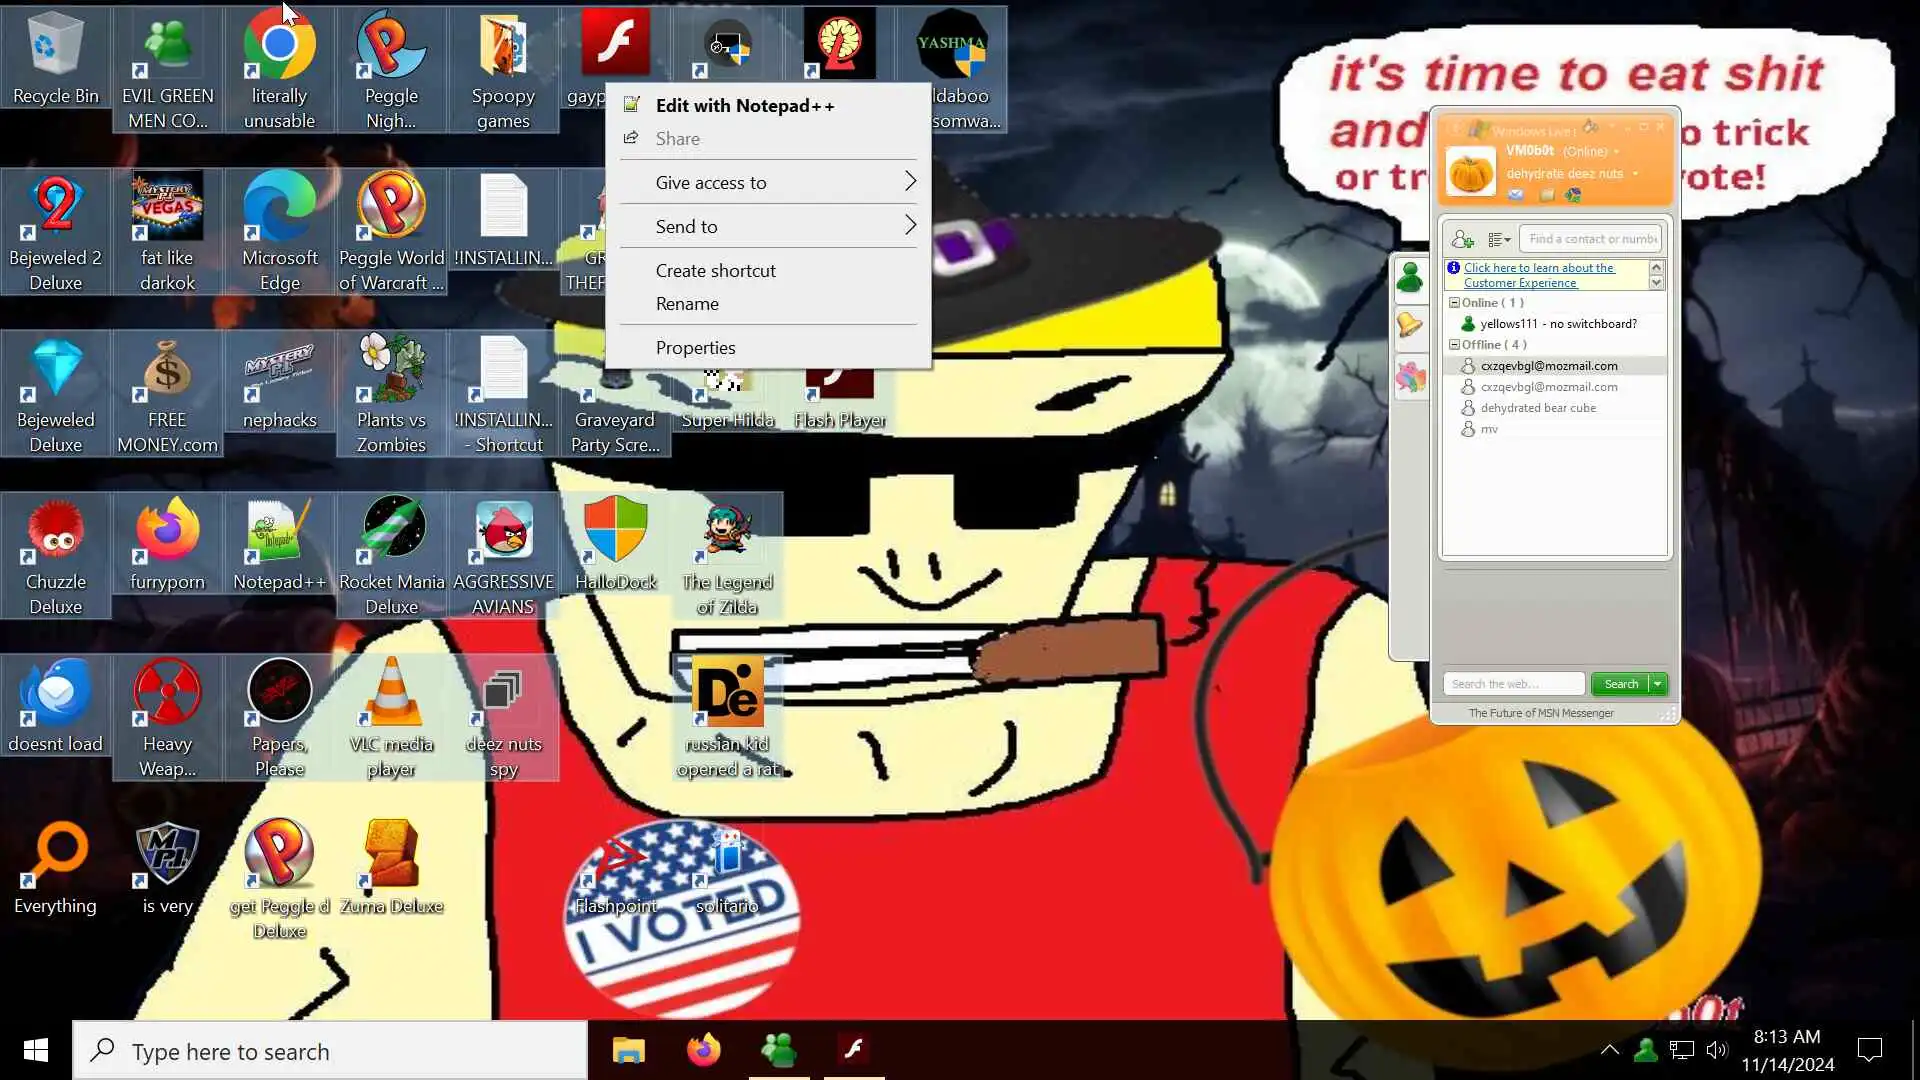Screen dimensions: 1920x1080
Task: Collapse the Online contacts group
Action: (x=1454, y=303)
